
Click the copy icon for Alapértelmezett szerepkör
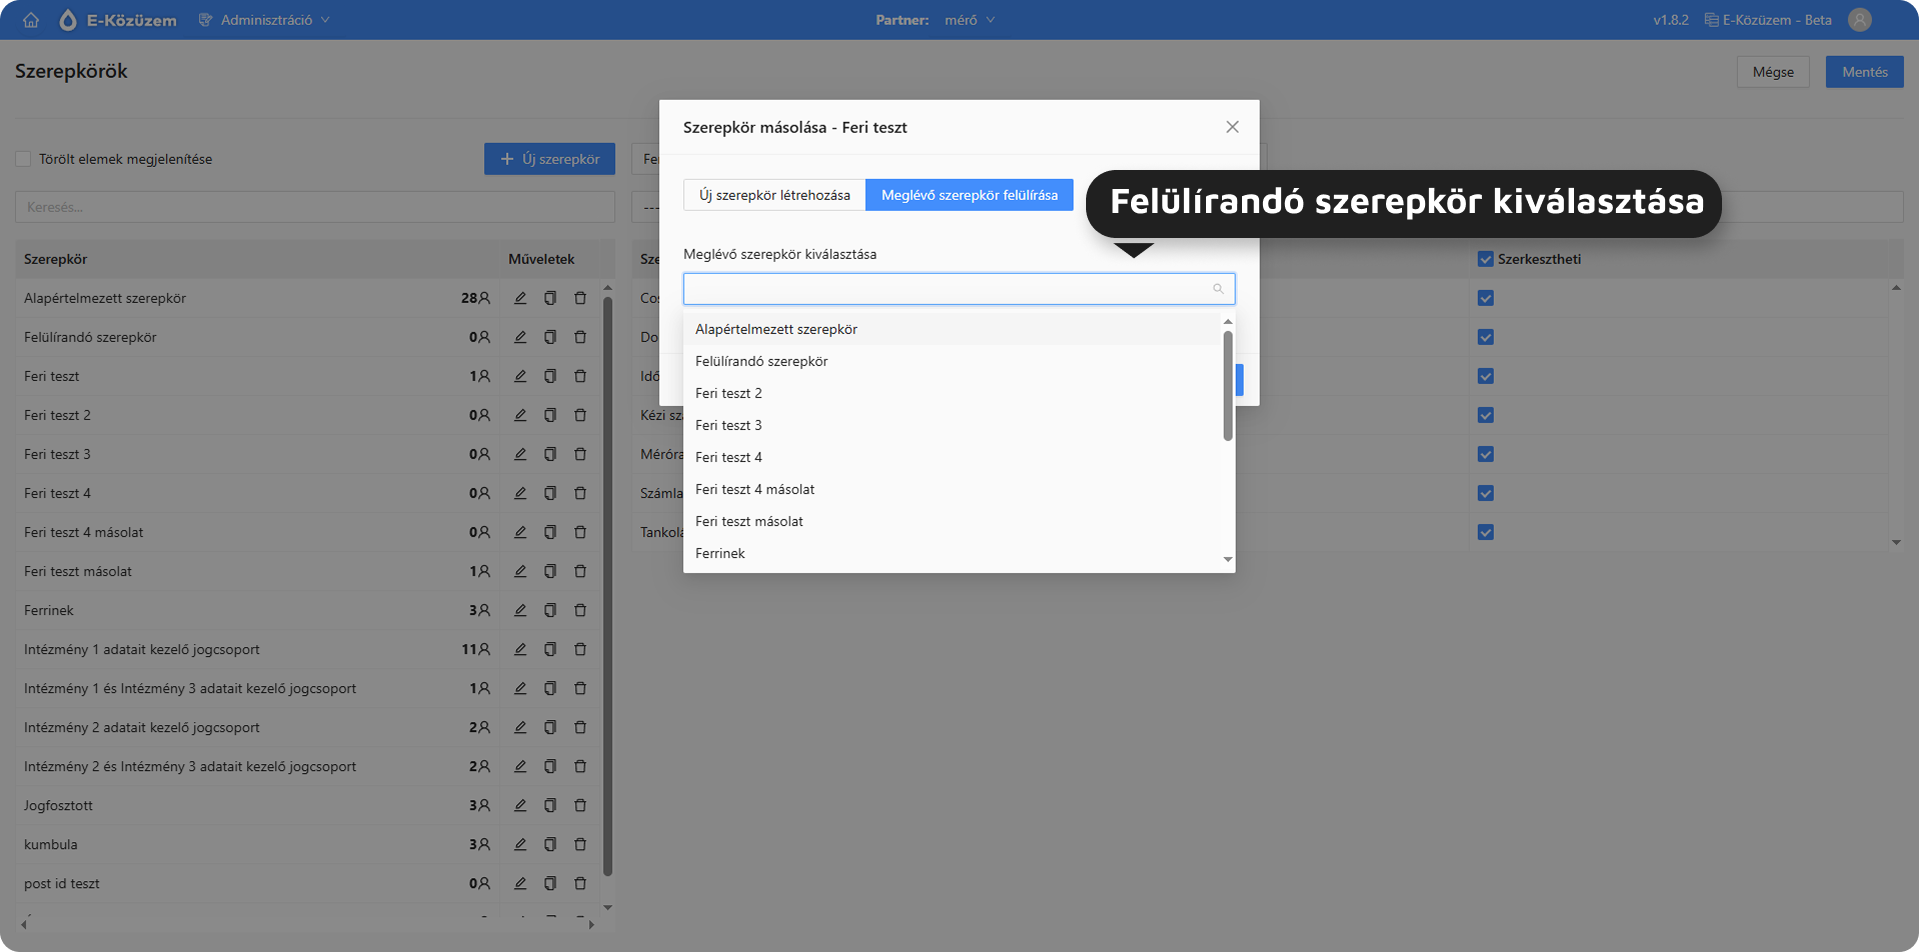point(550,298)
